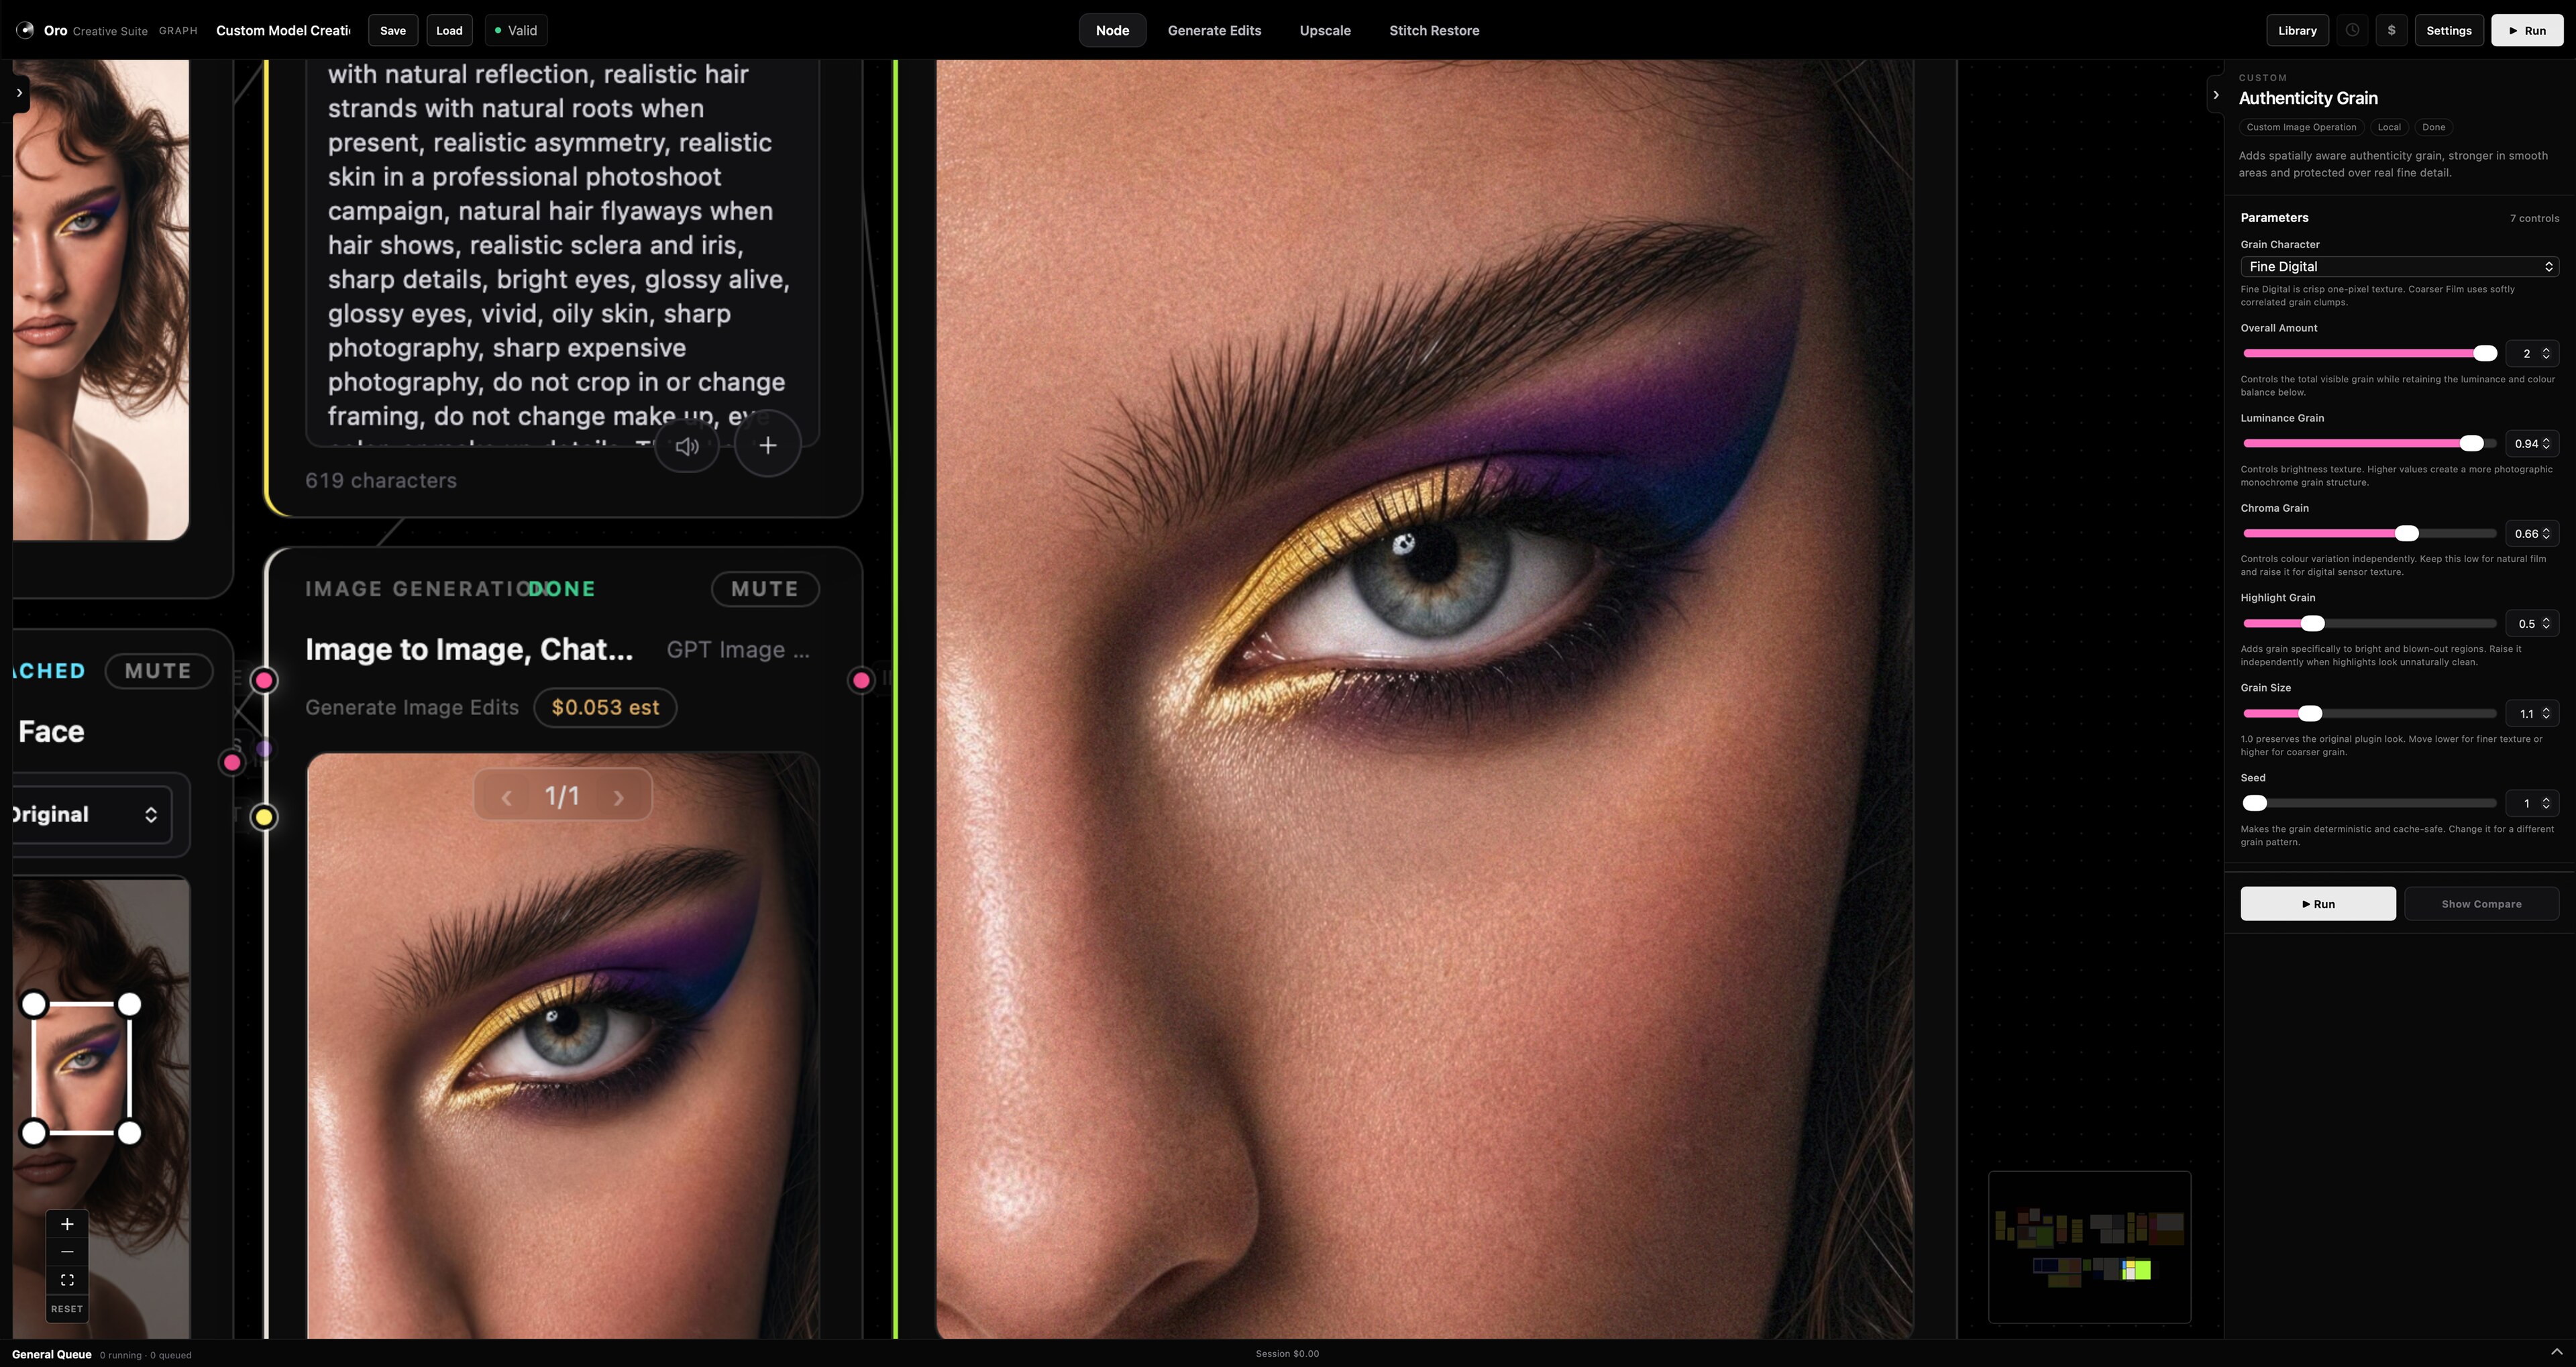Click yellow port on image generation node
Image resolution: width=2576 pixels, height=1367 pixels.
[264, 818]
